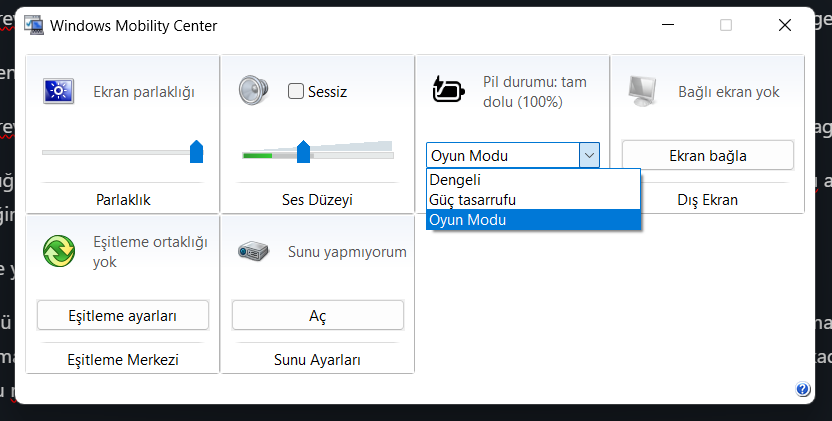Click the speaker volume icon
The height and width of the screenshot is (421, 832).
pos(253,90)
